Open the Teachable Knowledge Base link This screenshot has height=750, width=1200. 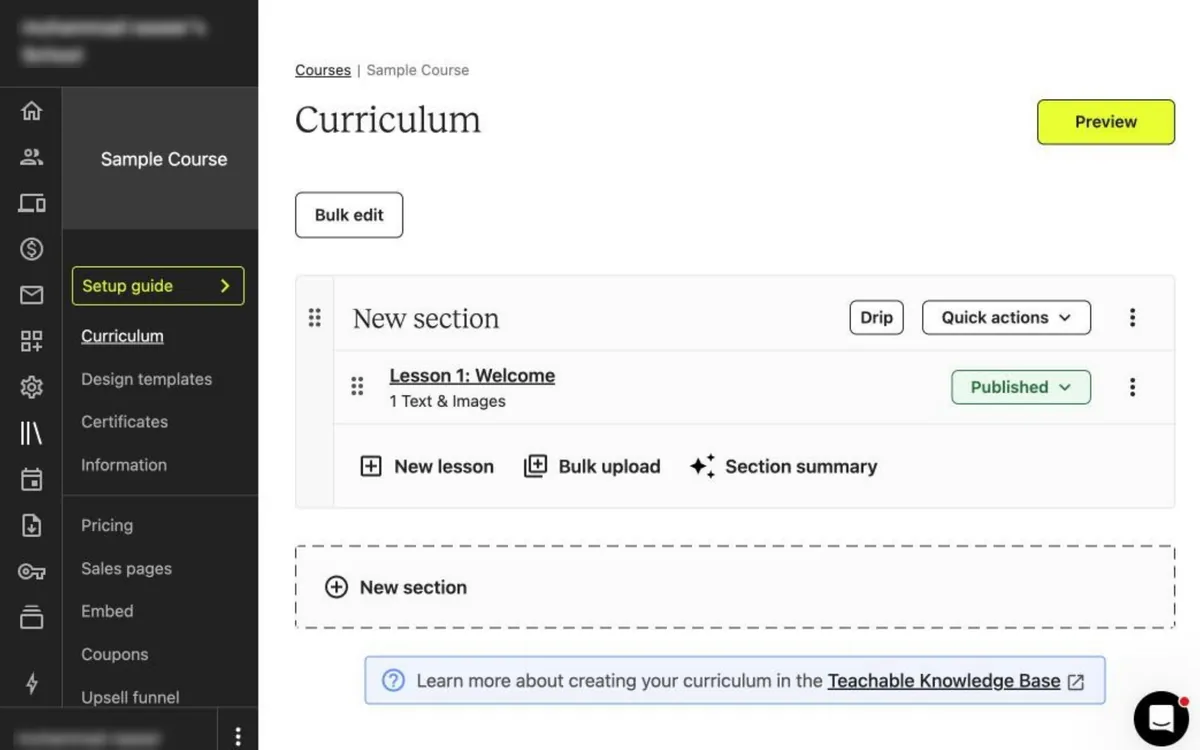(944, 681)
